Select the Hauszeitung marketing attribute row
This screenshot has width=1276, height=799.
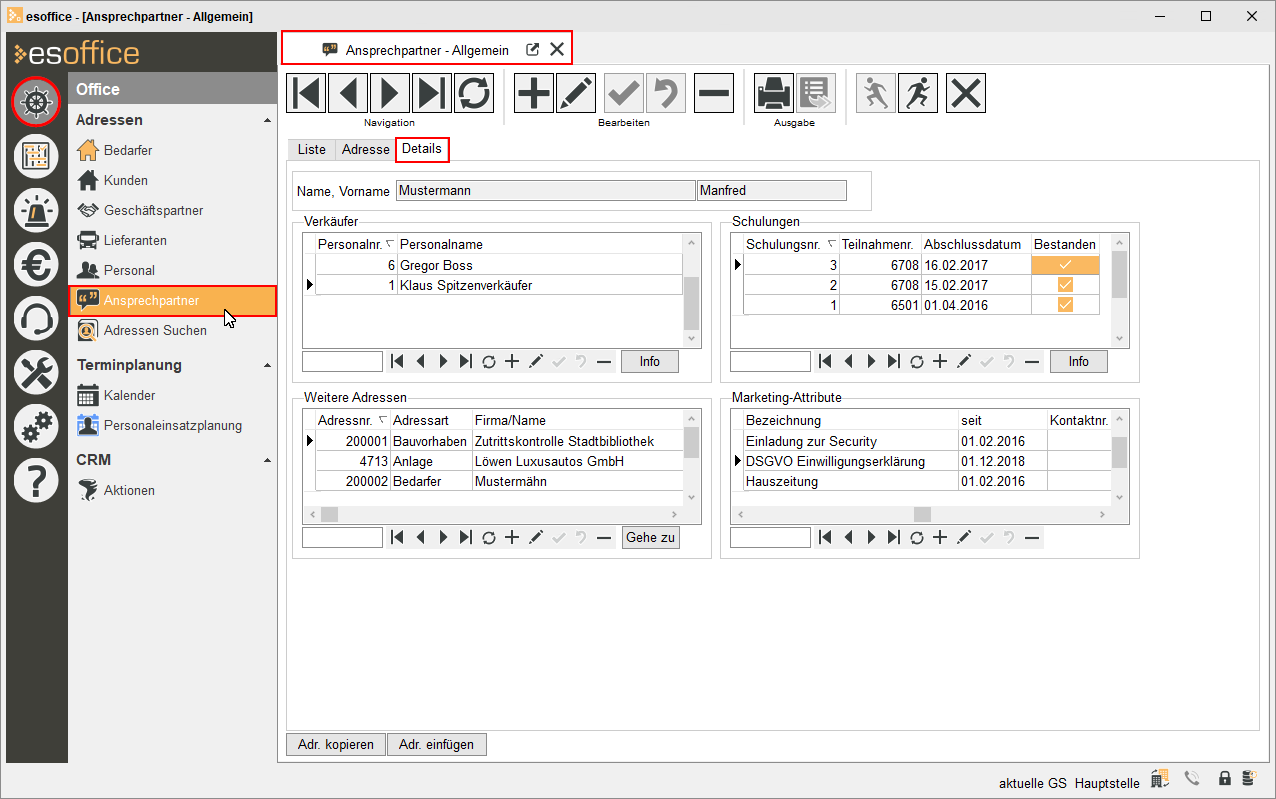click(921, 481)
